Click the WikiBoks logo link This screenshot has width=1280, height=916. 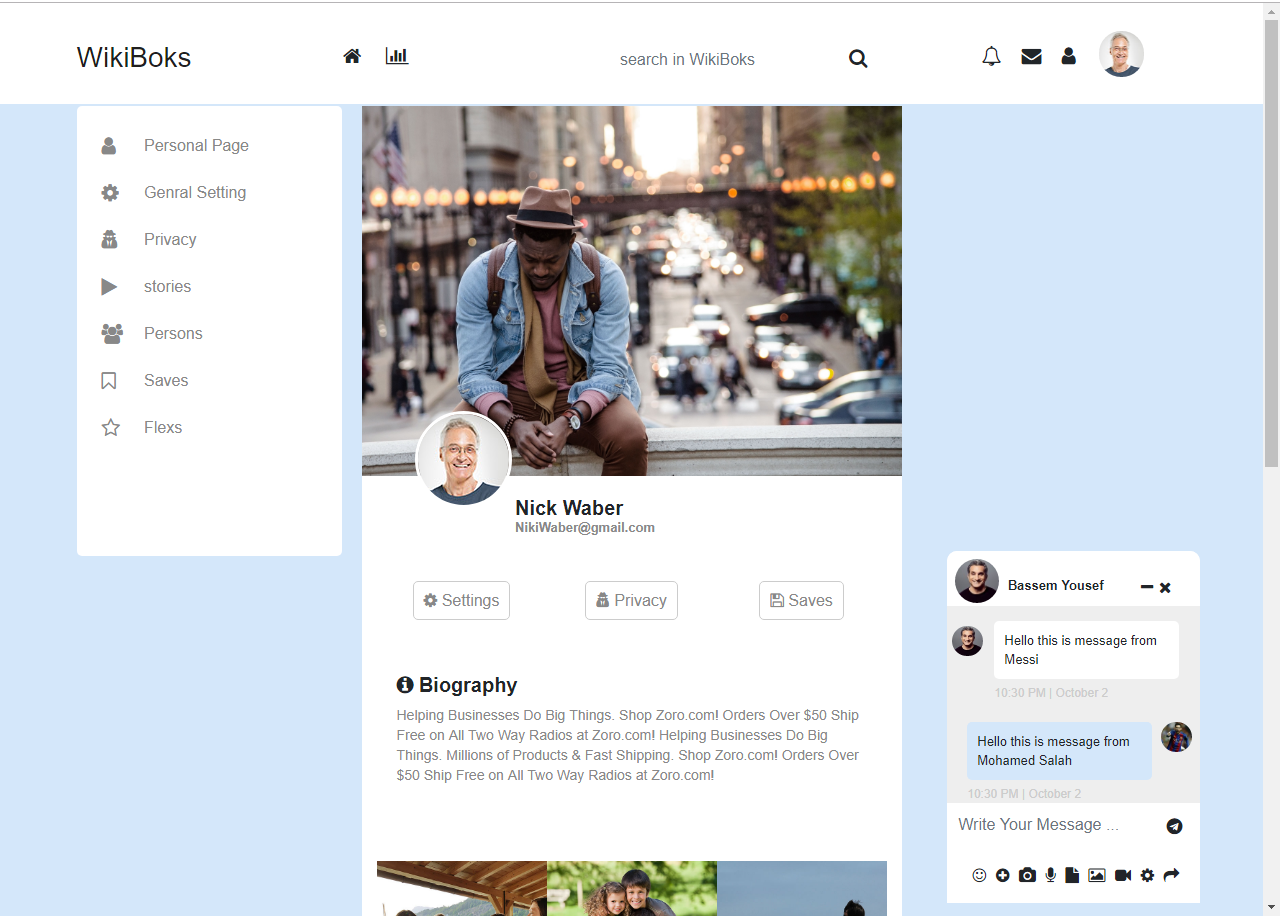point(134,58)
